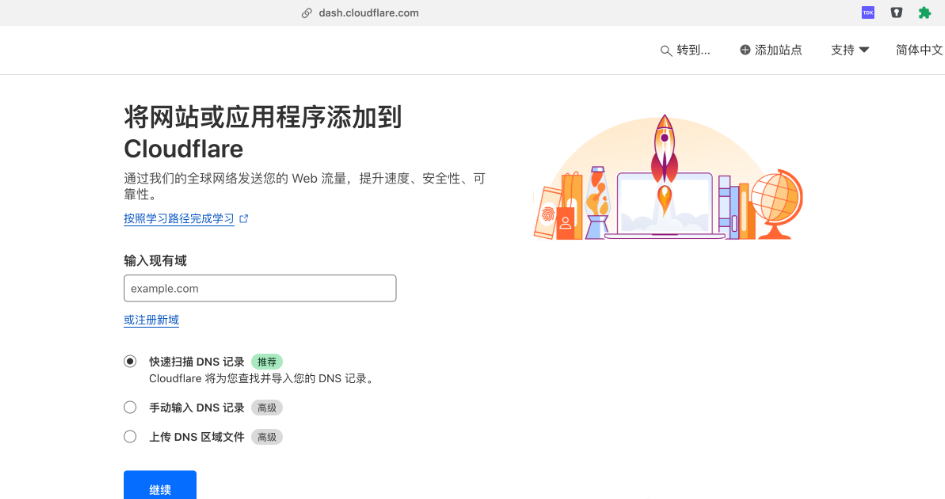This screenshot has width=945, height=499.
Task: Open the purple TDK browser extension
Action: click(868, 13)
